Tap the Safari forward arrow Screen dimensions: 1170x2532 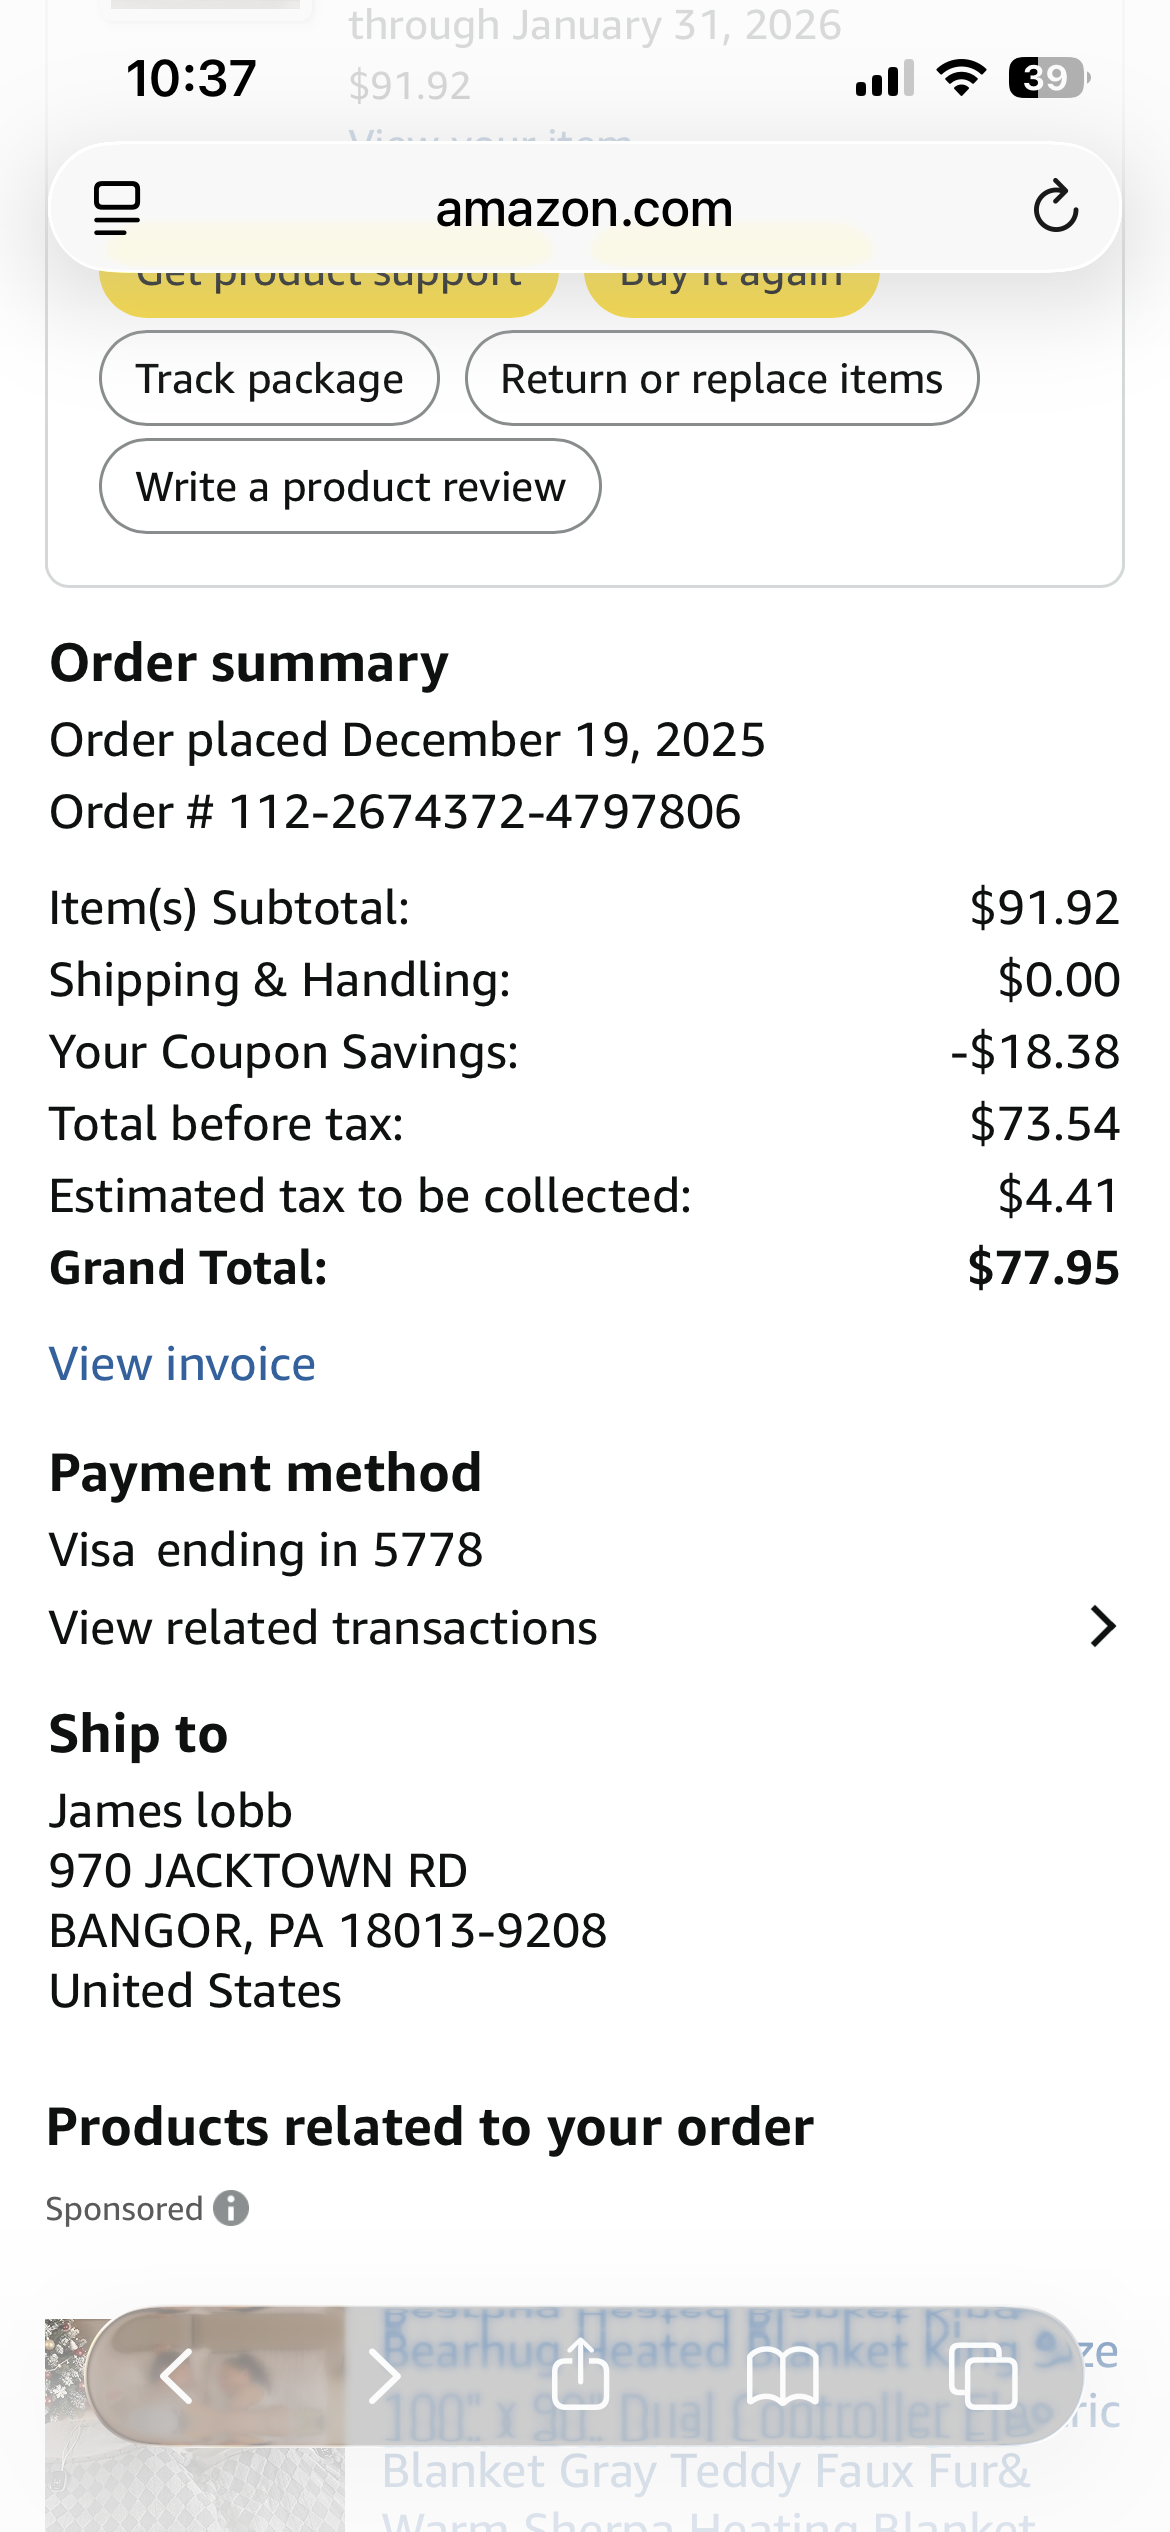[x=383, y=2376]
